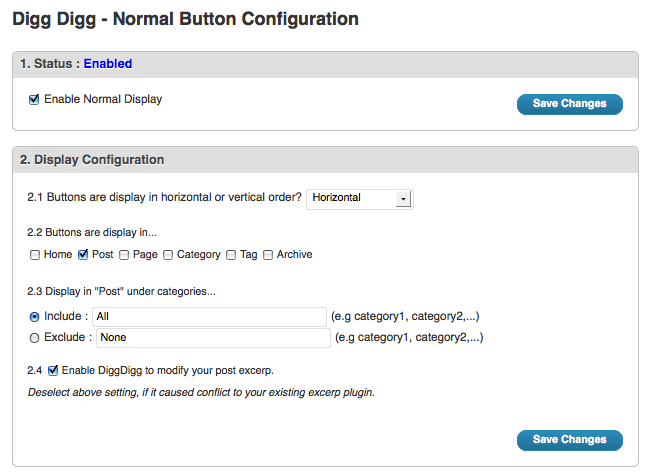The width and height of the screenshot is (650, 474).
Task: Enable the Tag display checkbox
Action: pyautogui.click(x=231, y=255)
